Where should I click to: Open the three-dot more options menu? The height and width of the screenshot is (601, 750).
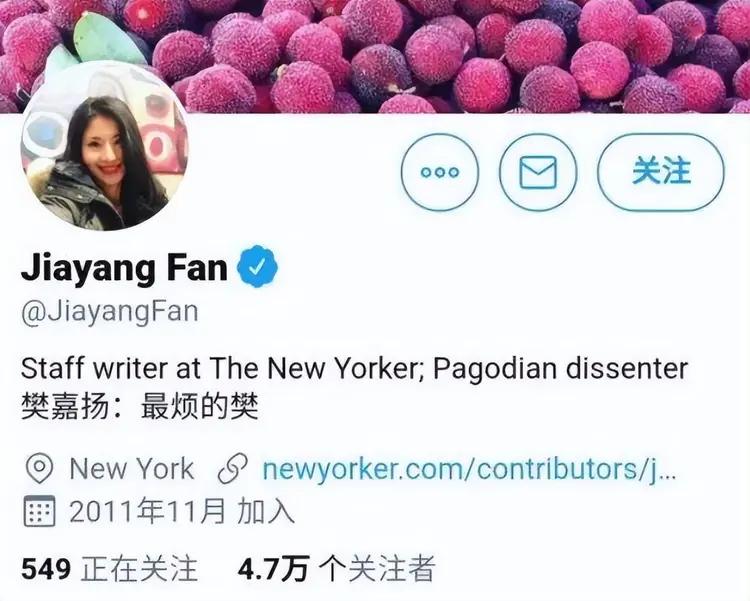(x=439, y=172)
